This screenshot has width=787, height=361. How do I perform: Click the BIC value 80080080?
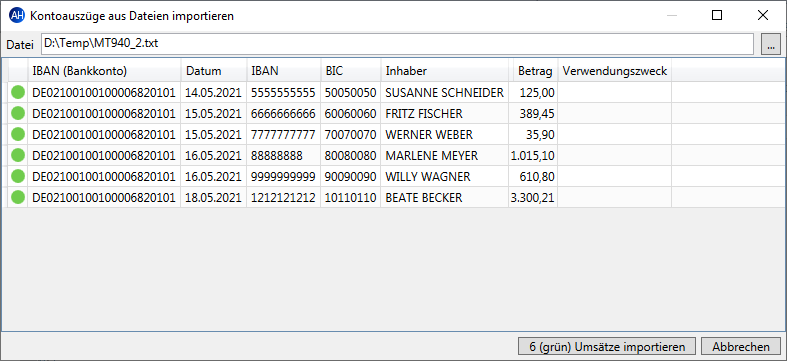tap(350, 156)
